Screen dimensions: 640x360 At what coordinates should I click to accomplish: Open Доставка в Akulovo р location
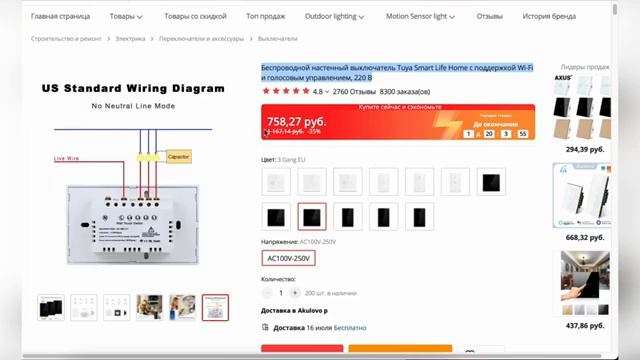(294, 311)
